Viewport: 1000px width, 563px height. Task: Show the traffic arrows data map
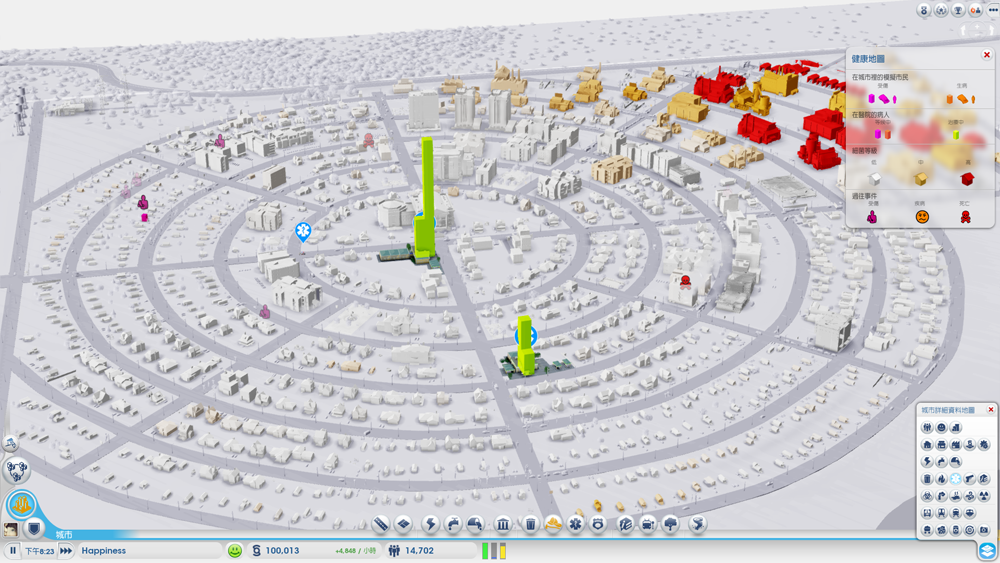(x=941, y=495)
